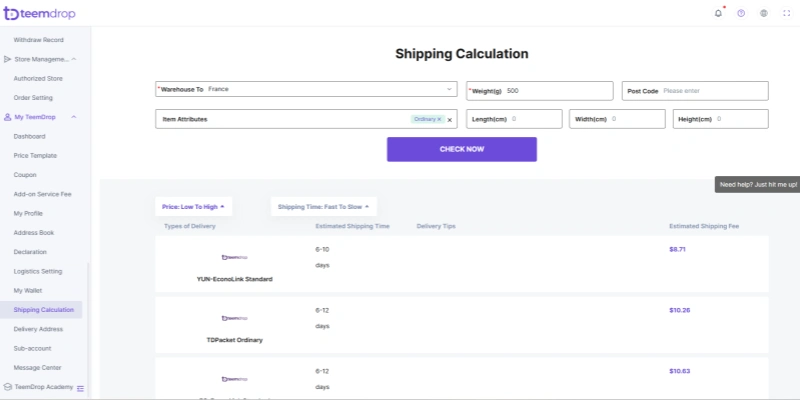The width and height of the screenshot is (800, 400).
Task: Click the Types of Delivery column header
Action: click(190, 226)
